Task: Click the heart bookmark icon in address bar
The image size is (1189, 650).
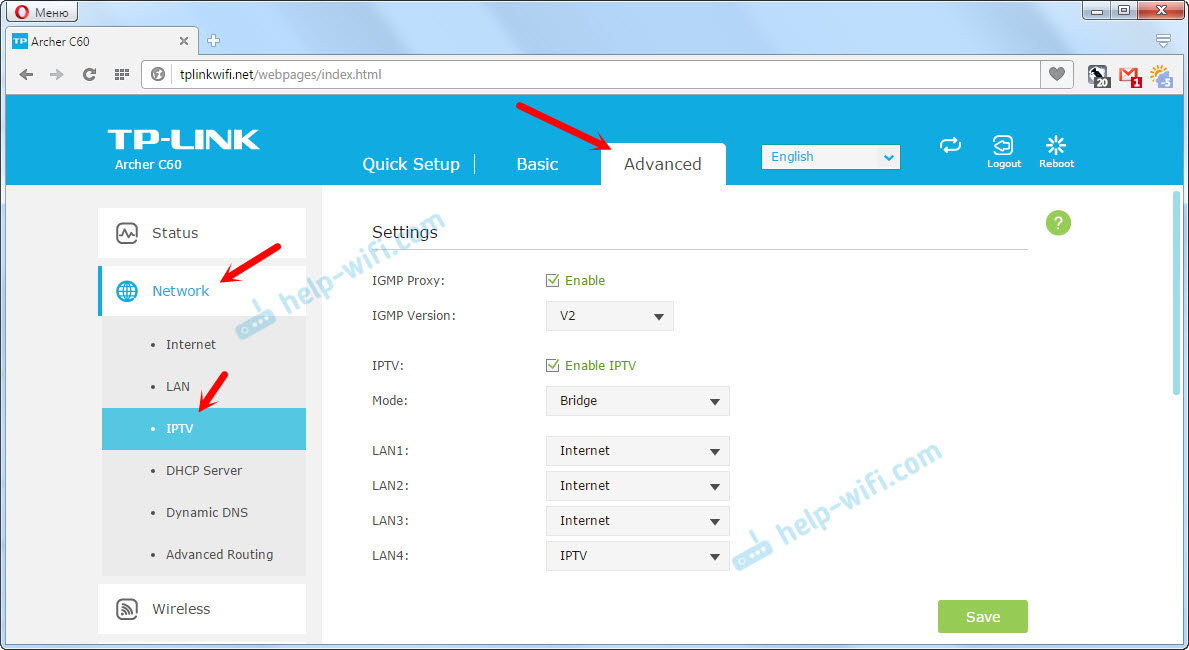Action: [1056, 74]
